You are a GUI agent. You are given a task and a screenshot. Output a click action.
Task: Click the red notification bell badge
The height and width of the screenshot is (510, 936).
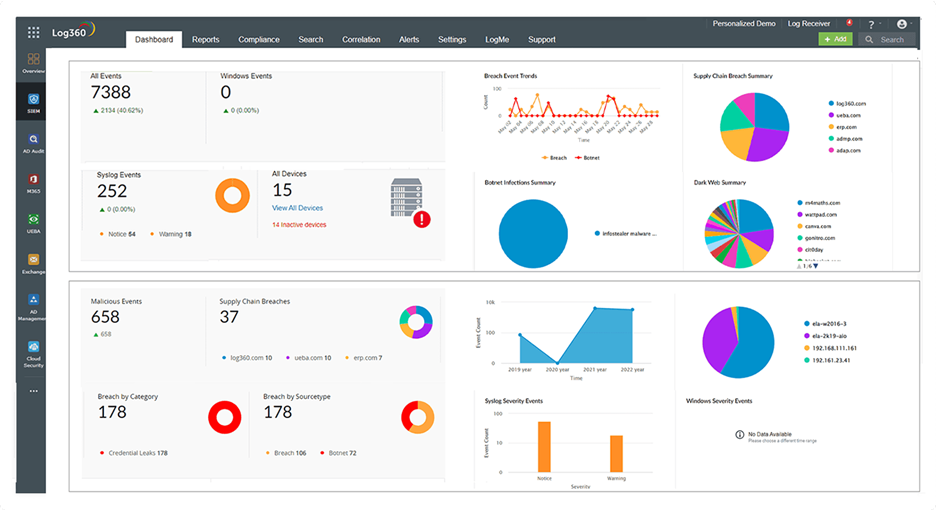pos(849,22)
